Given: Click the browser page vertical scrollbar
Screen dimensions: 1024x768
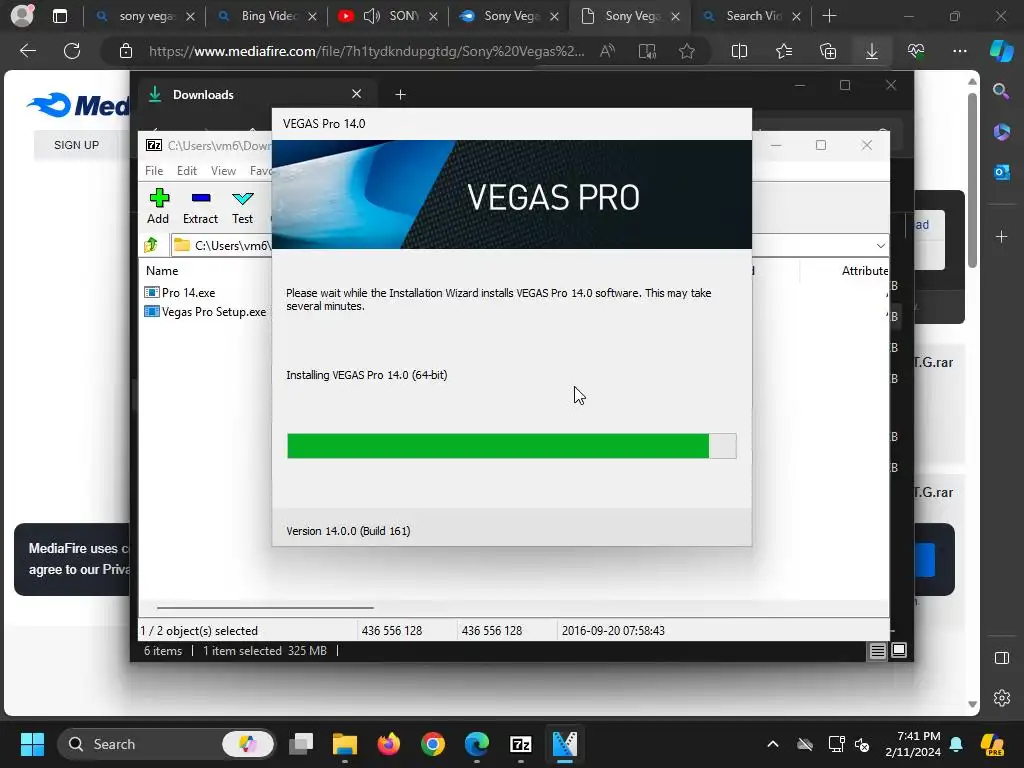Looking at the screenshot, I should click(972, 180).
